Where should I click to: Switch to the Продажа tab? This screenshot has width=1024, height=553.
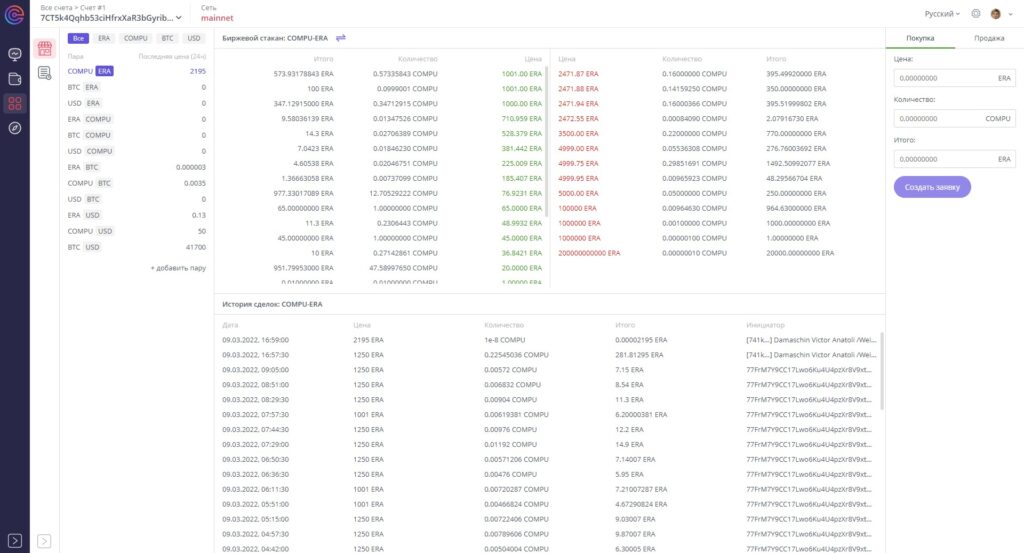[989, 38]
